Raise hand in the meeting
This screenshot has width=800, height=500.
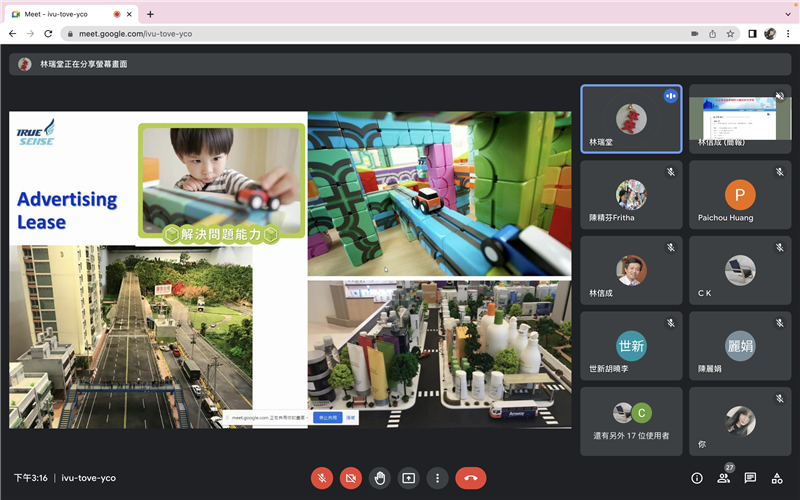click(380, 478)
